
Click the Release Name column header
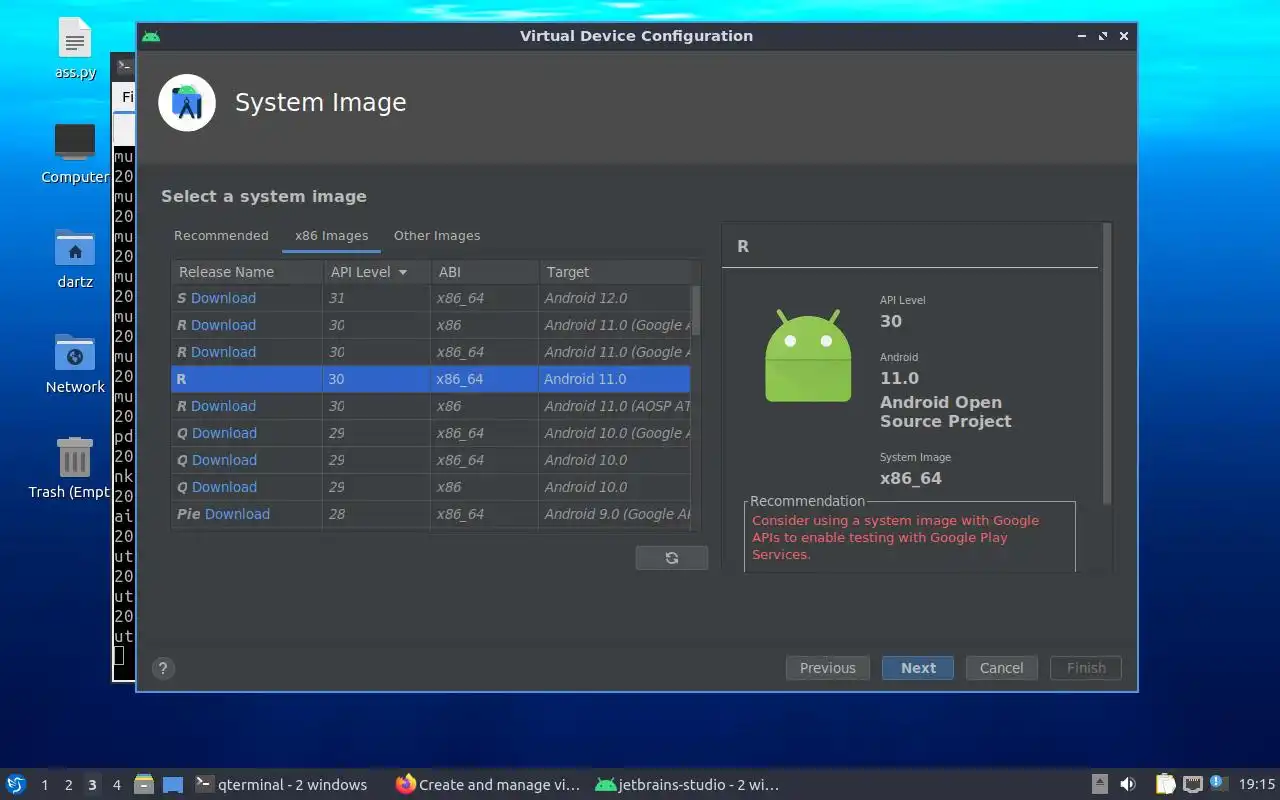tap(247, 272)
